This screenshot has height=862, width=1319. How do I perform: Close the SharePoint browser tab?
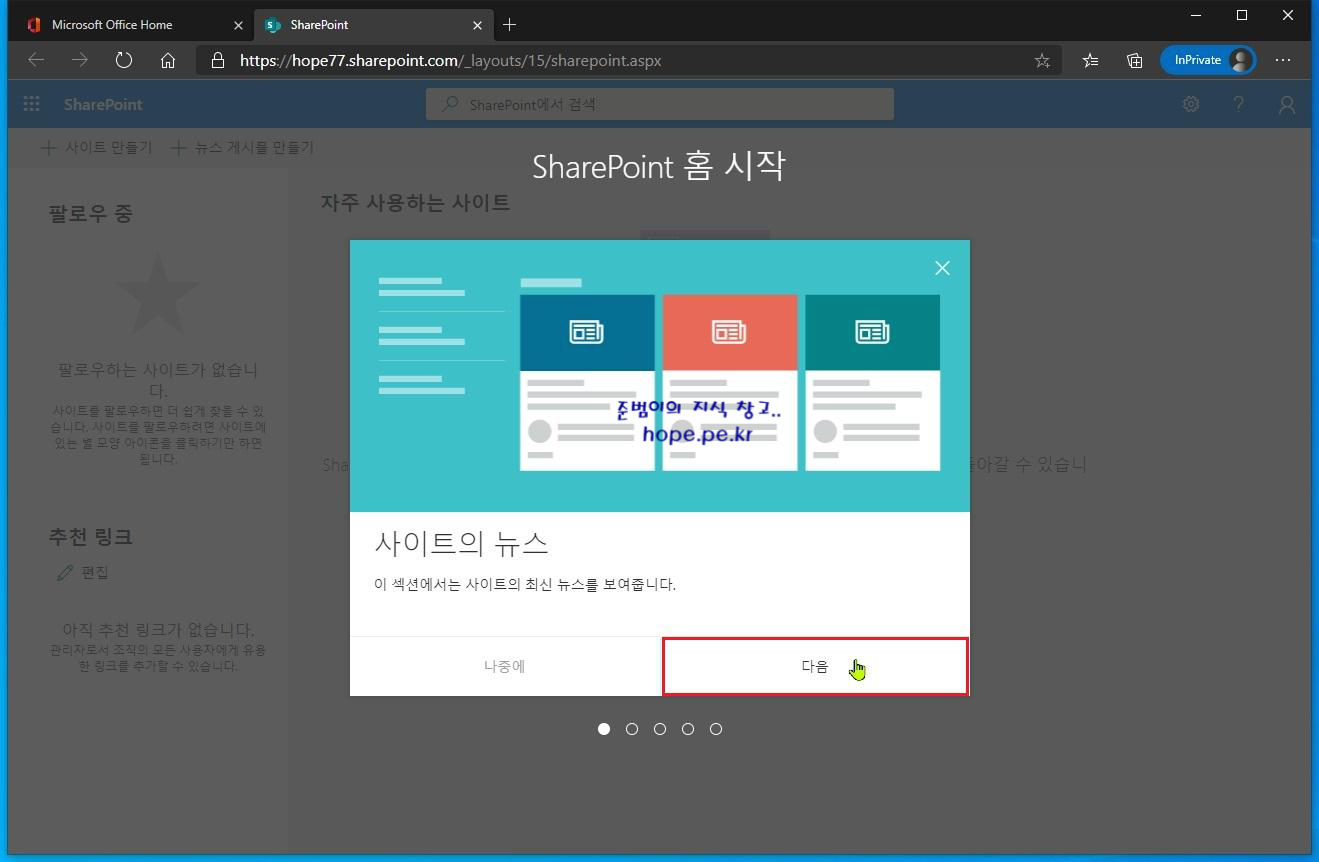pos(477,25)
